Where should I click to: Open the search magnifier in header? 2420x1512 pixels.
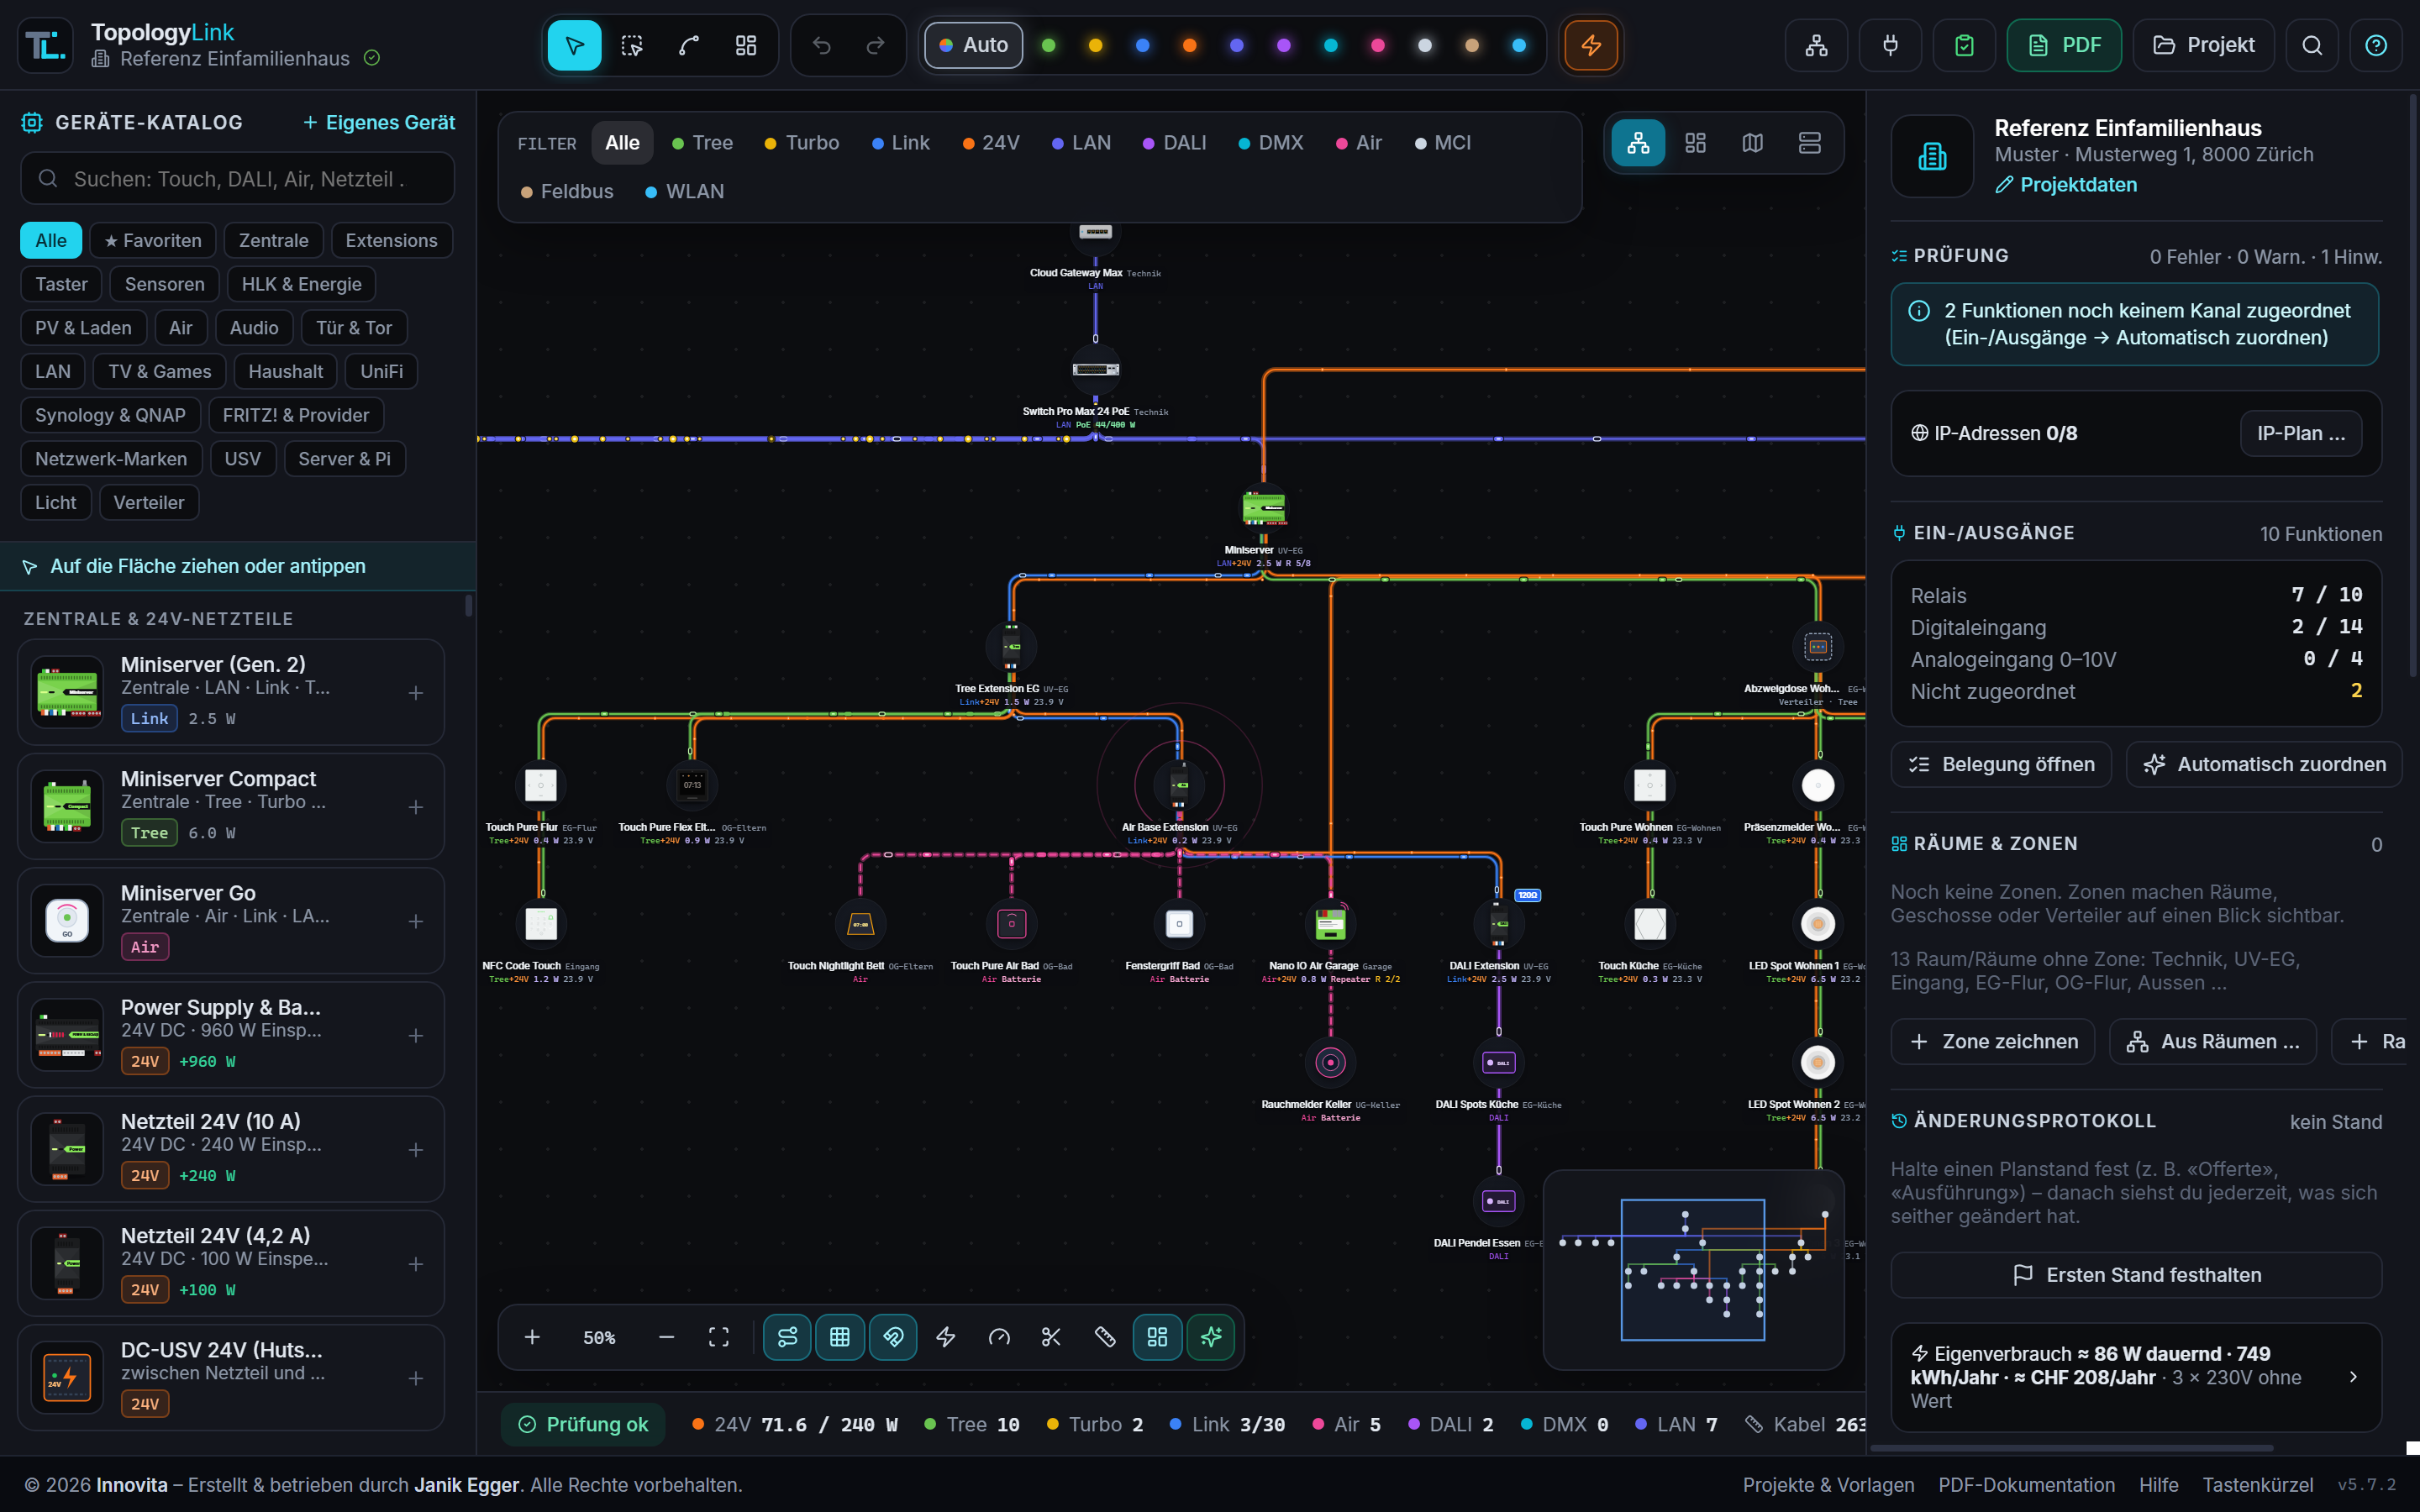(x=2312, y=46)
